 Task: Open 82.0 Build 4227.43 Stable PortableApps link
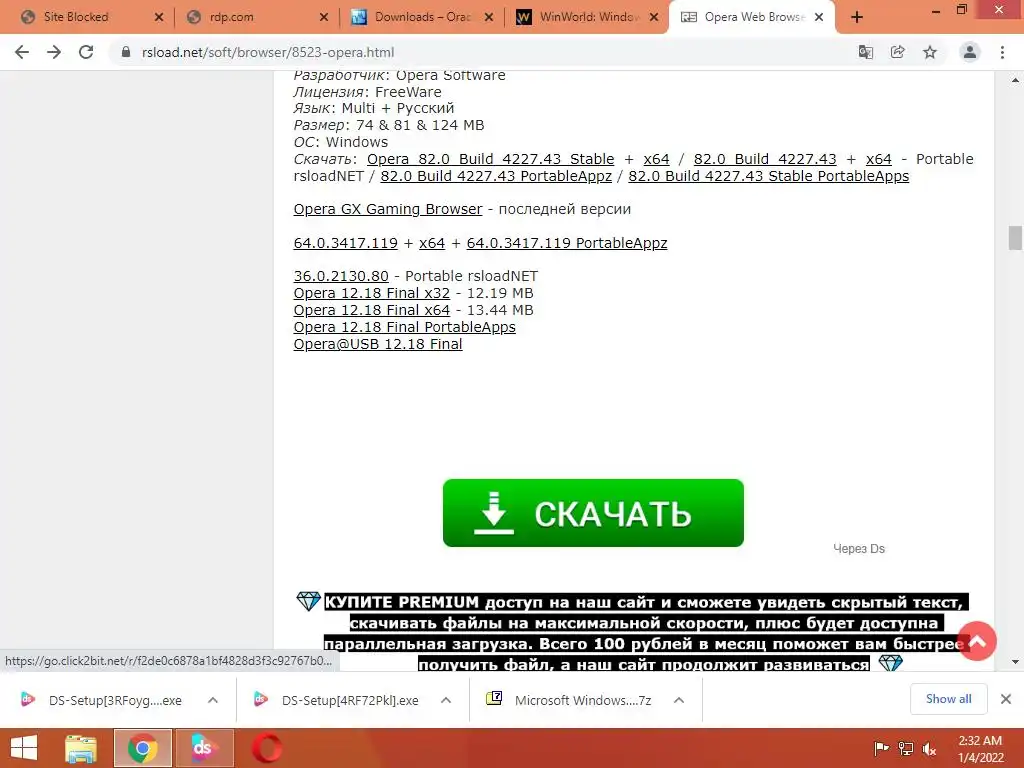[x=769, y=176]
